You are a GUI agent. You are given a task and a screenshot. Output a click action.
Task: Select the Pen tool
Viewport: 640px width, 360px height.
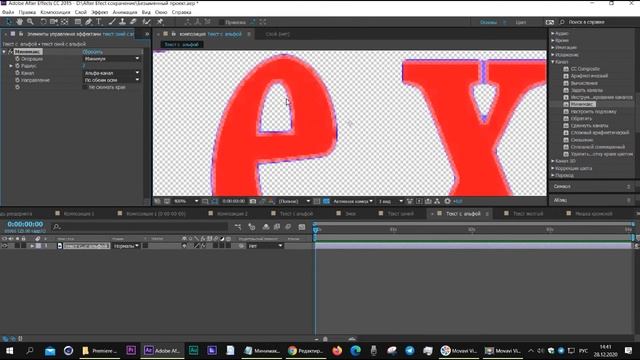(89, 22)
